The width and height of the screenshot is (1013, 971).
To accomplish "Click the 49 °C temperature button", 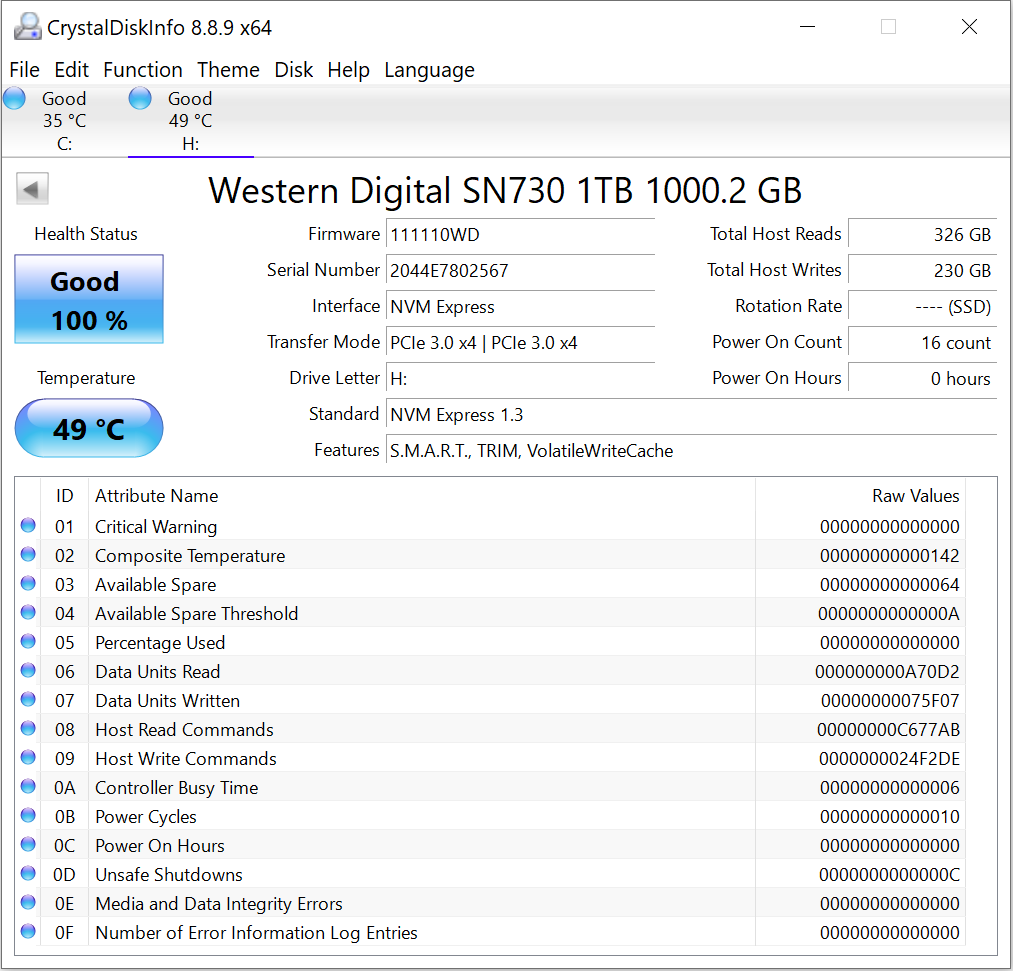I will click(x=89, y=429).
